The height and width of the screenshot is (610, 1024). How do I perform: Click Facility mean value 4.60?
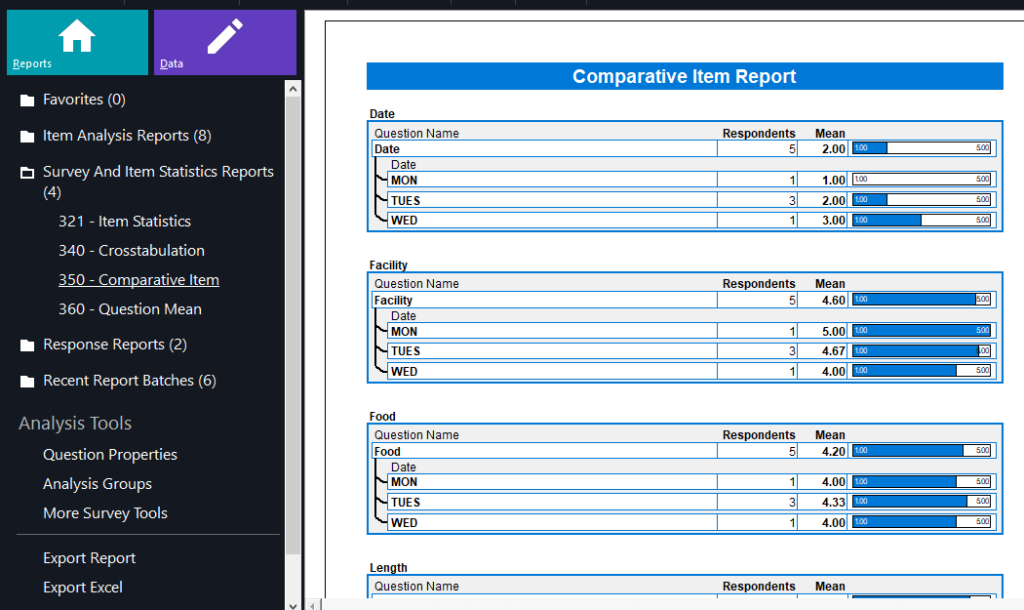coord(833,300)
